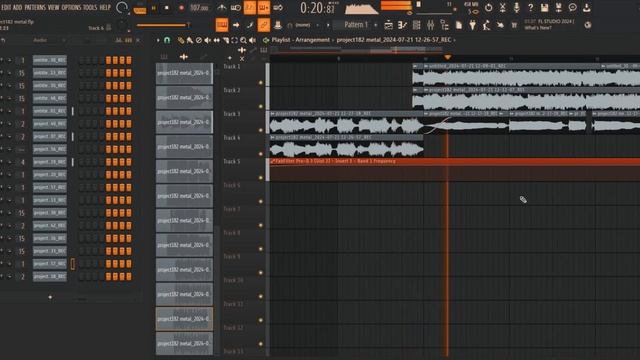This screenshot has height=360, width=640.
Task: Click the 0:20 time display
Action: point(318,8)
